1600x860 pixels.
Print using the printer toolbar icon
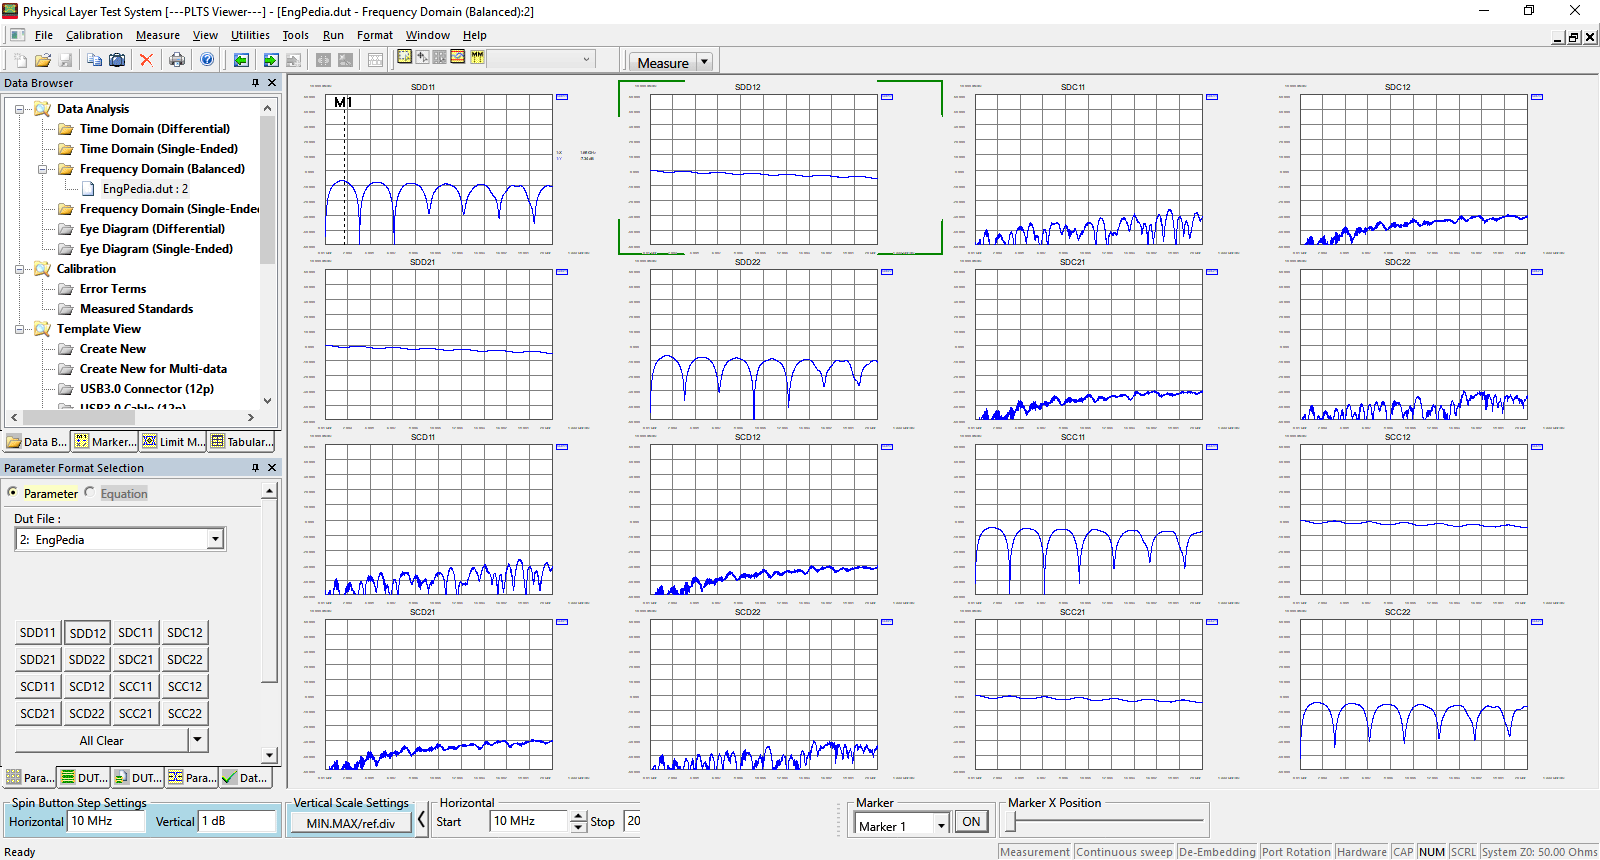[177, 60]
